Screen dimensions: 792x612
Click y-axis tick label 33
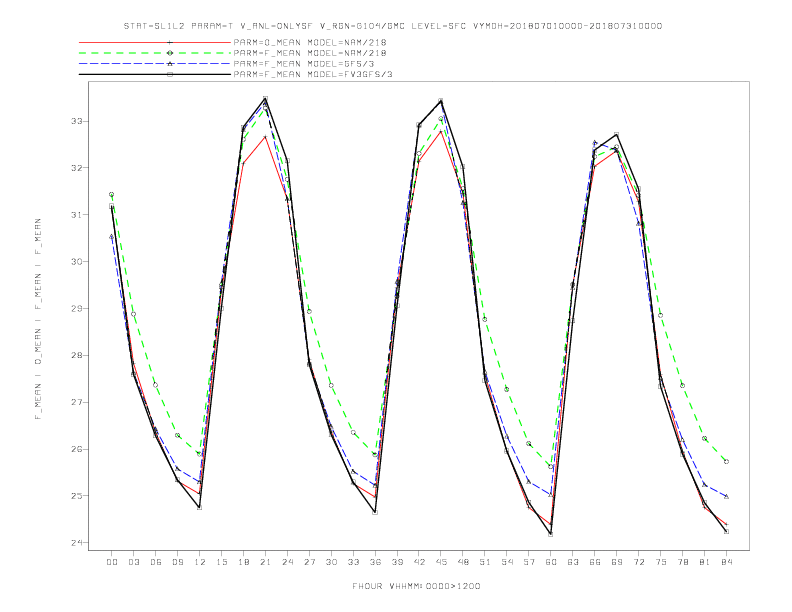(77, 121)
